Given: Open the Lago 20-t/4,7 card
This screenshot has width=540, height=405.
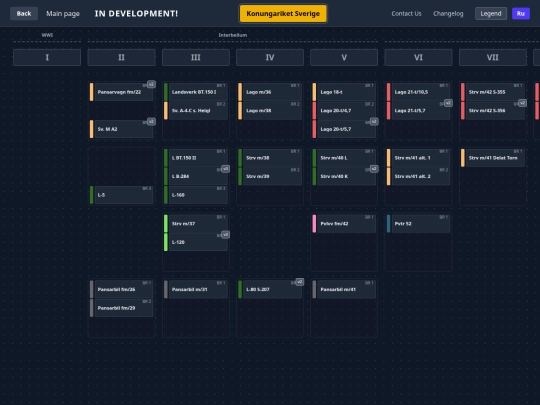Looking at the screenshot, I should [344, 111].
